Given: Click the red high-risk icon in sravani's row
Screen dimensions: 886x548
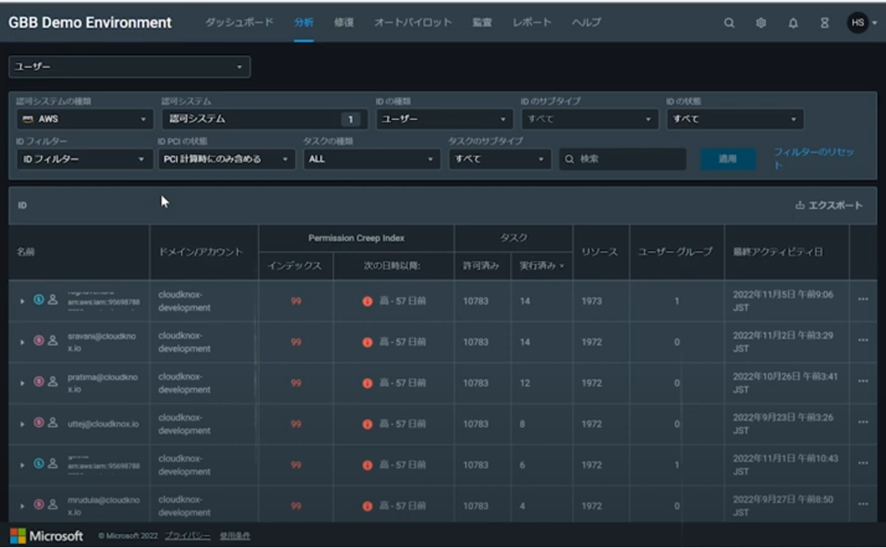Looking at the screenshot, I should point(367,342).
